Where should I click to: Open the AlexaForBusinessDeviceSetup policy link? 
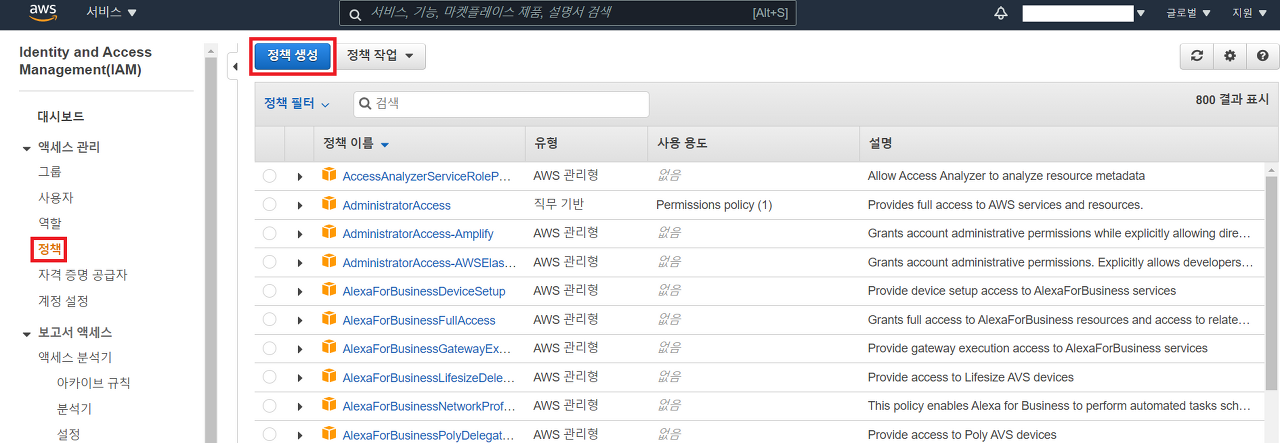[x=424, y=291]
